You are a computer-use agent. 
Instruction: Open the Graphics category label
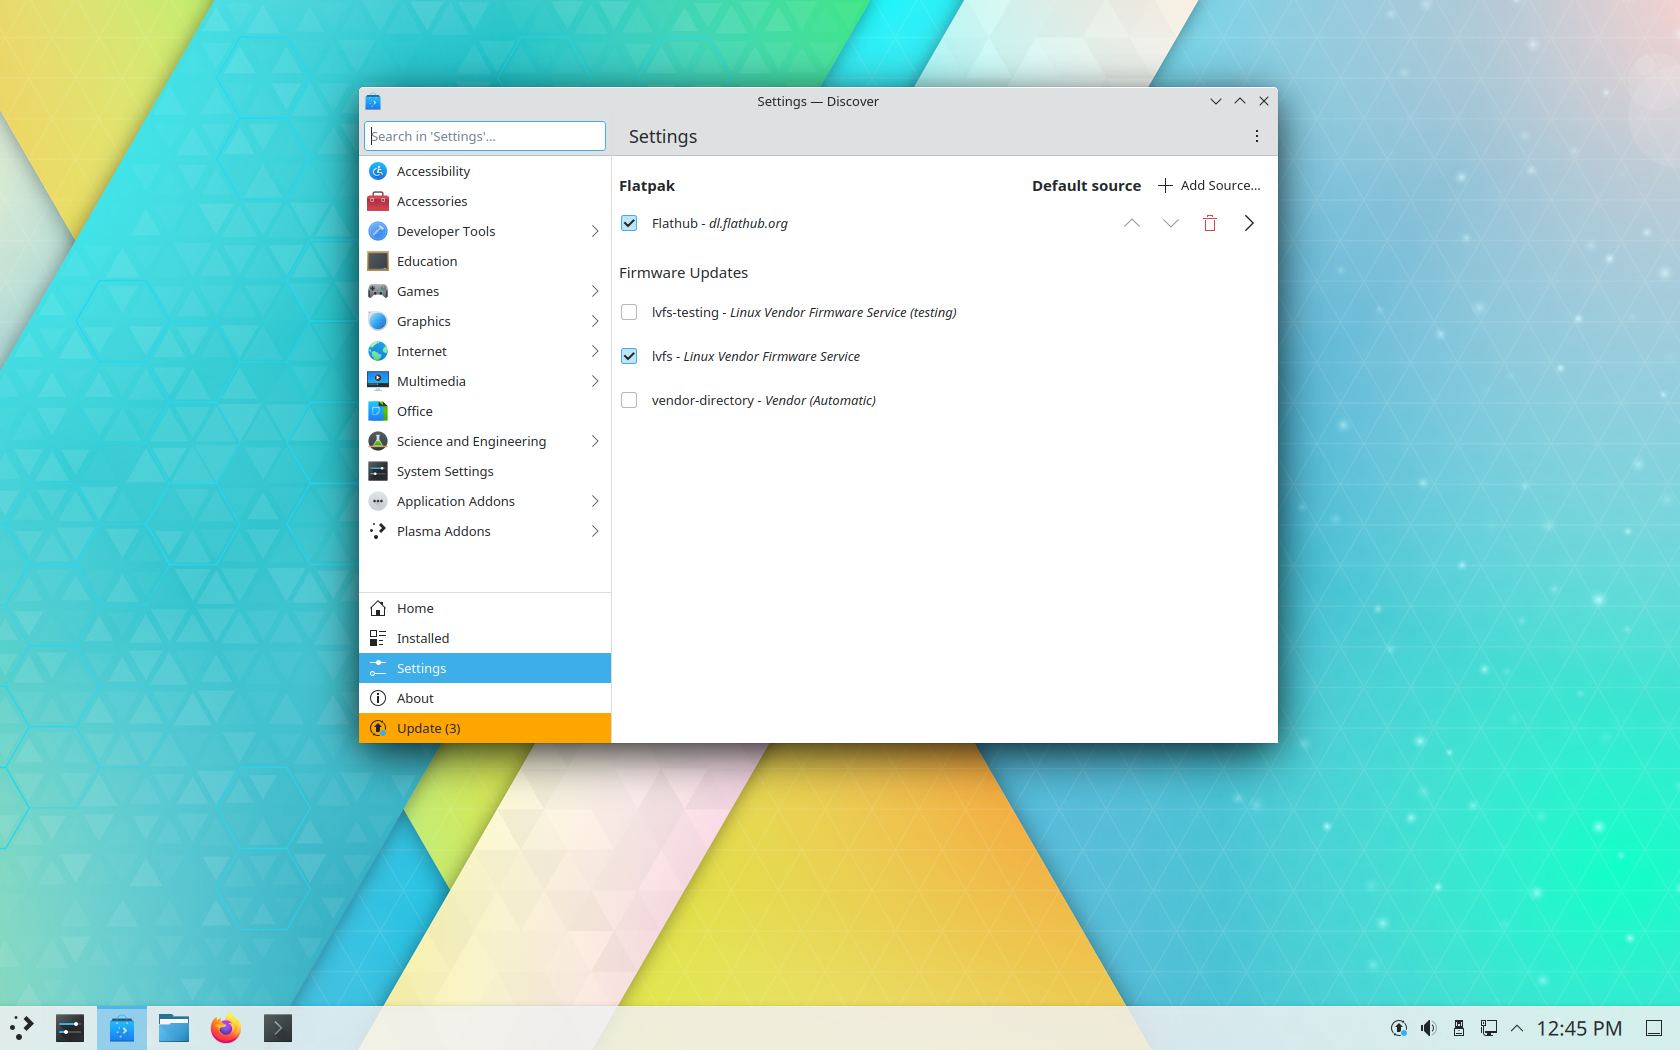pyautogui.click(x=423, y=321)
